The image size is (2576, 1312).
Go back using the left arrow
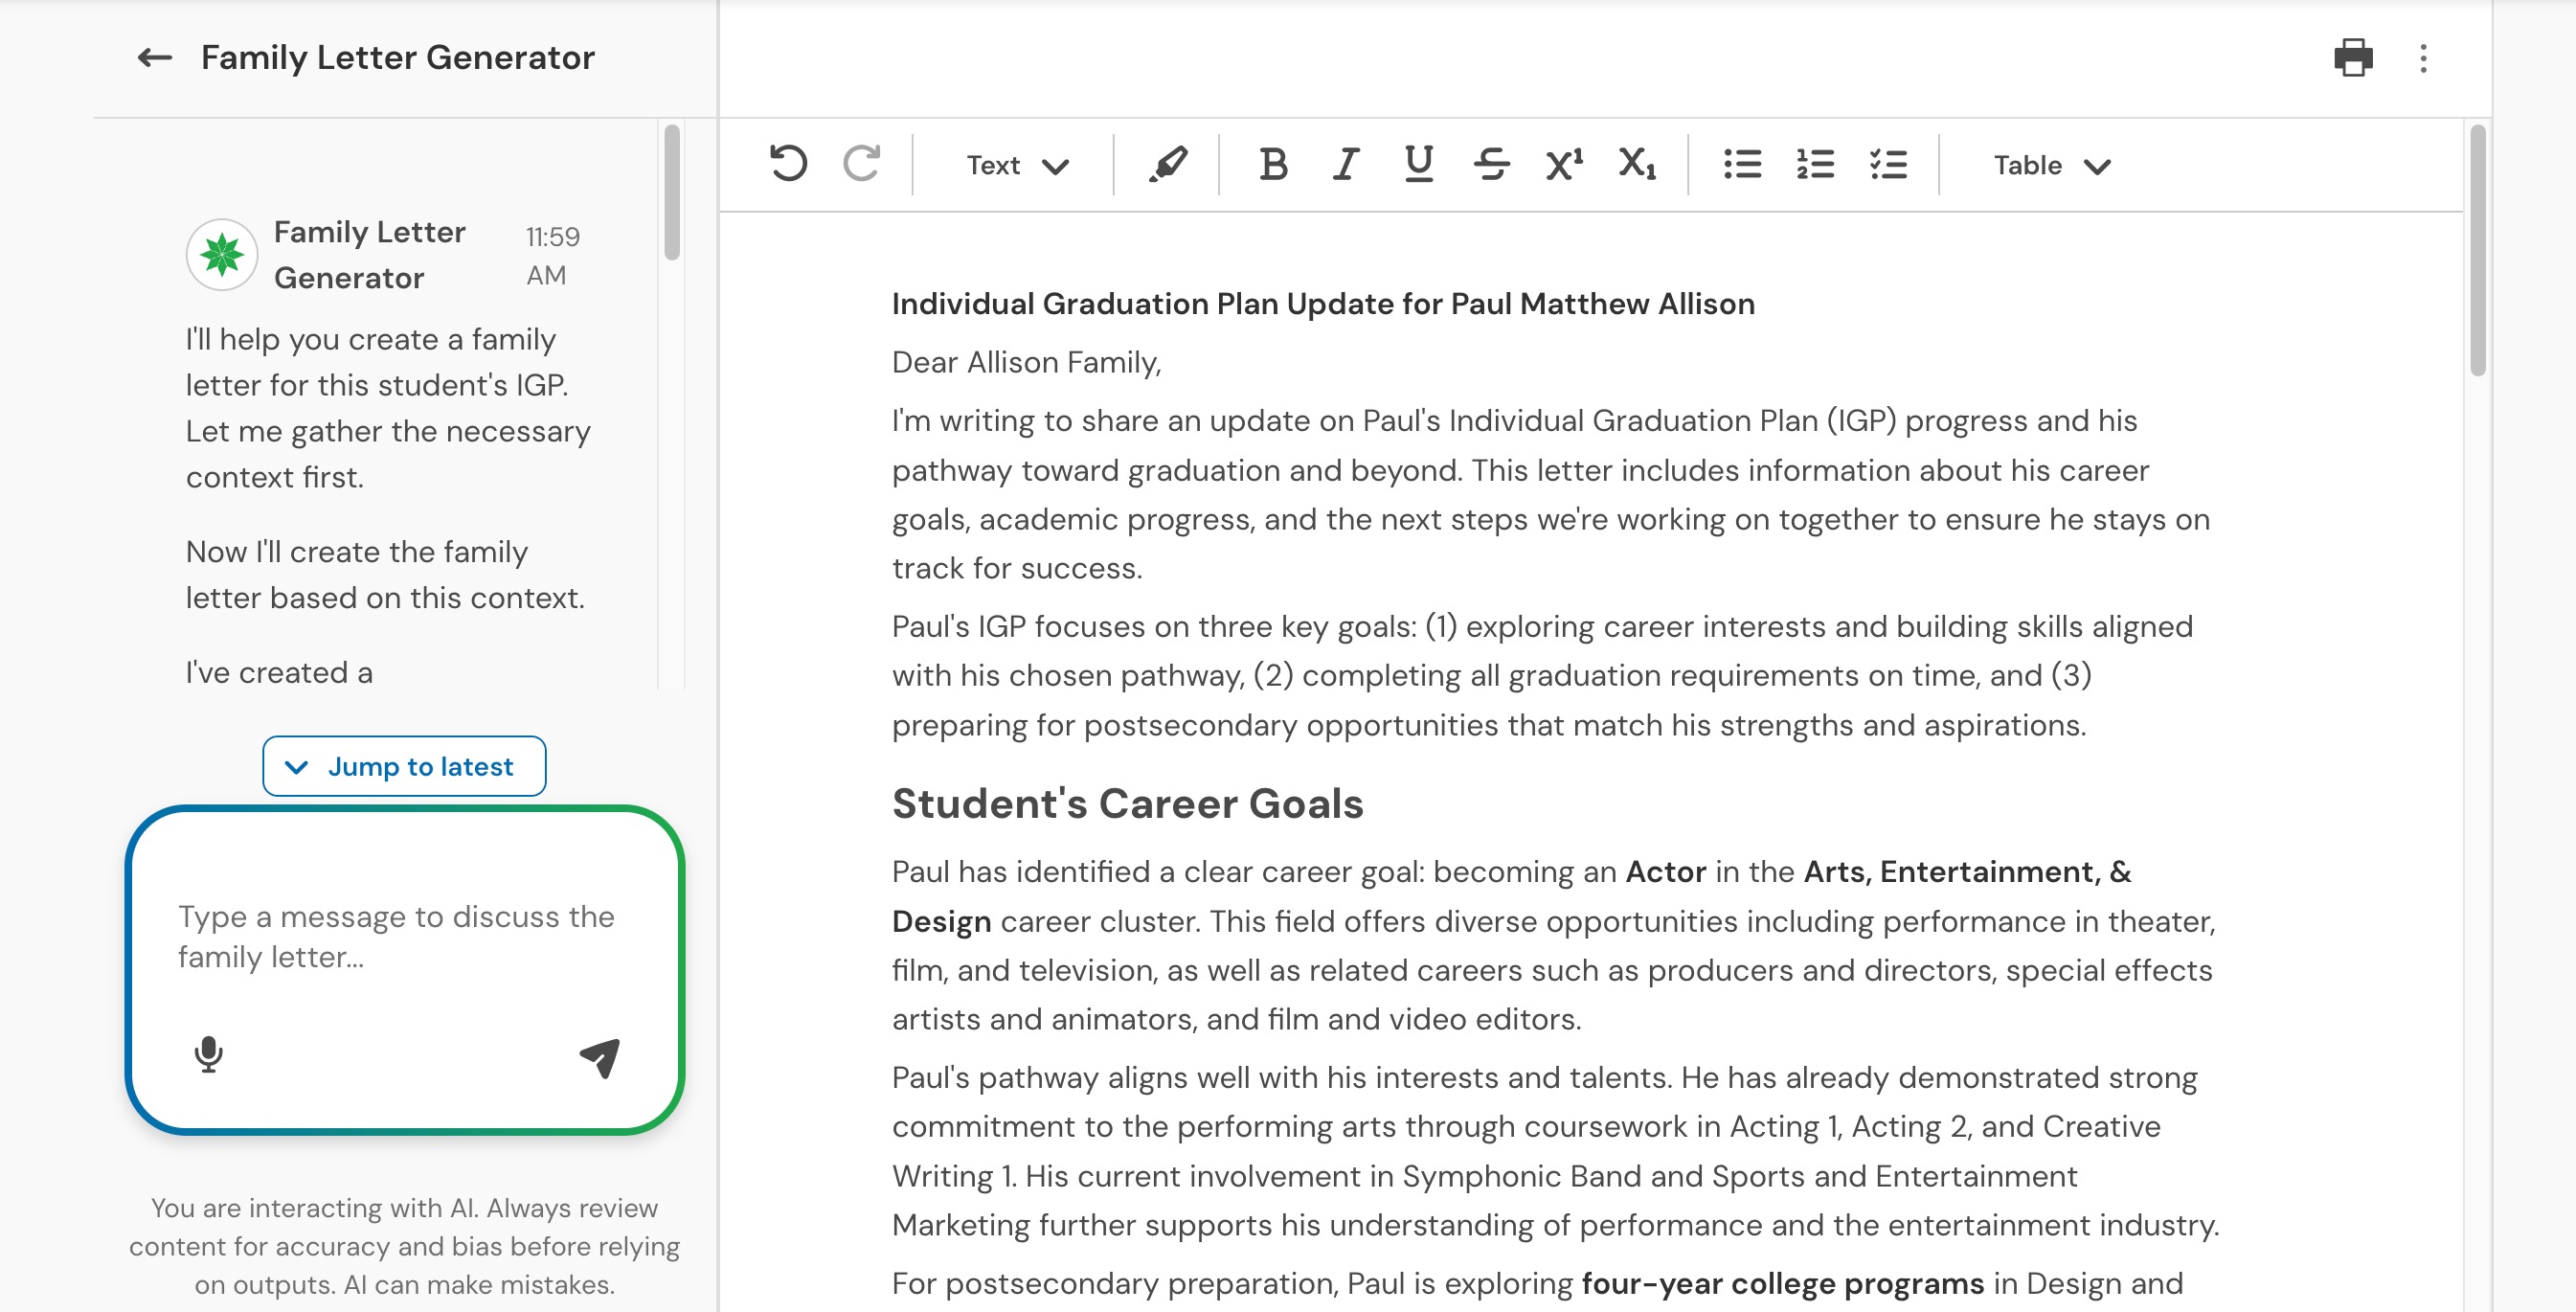(x=154, y=58)
